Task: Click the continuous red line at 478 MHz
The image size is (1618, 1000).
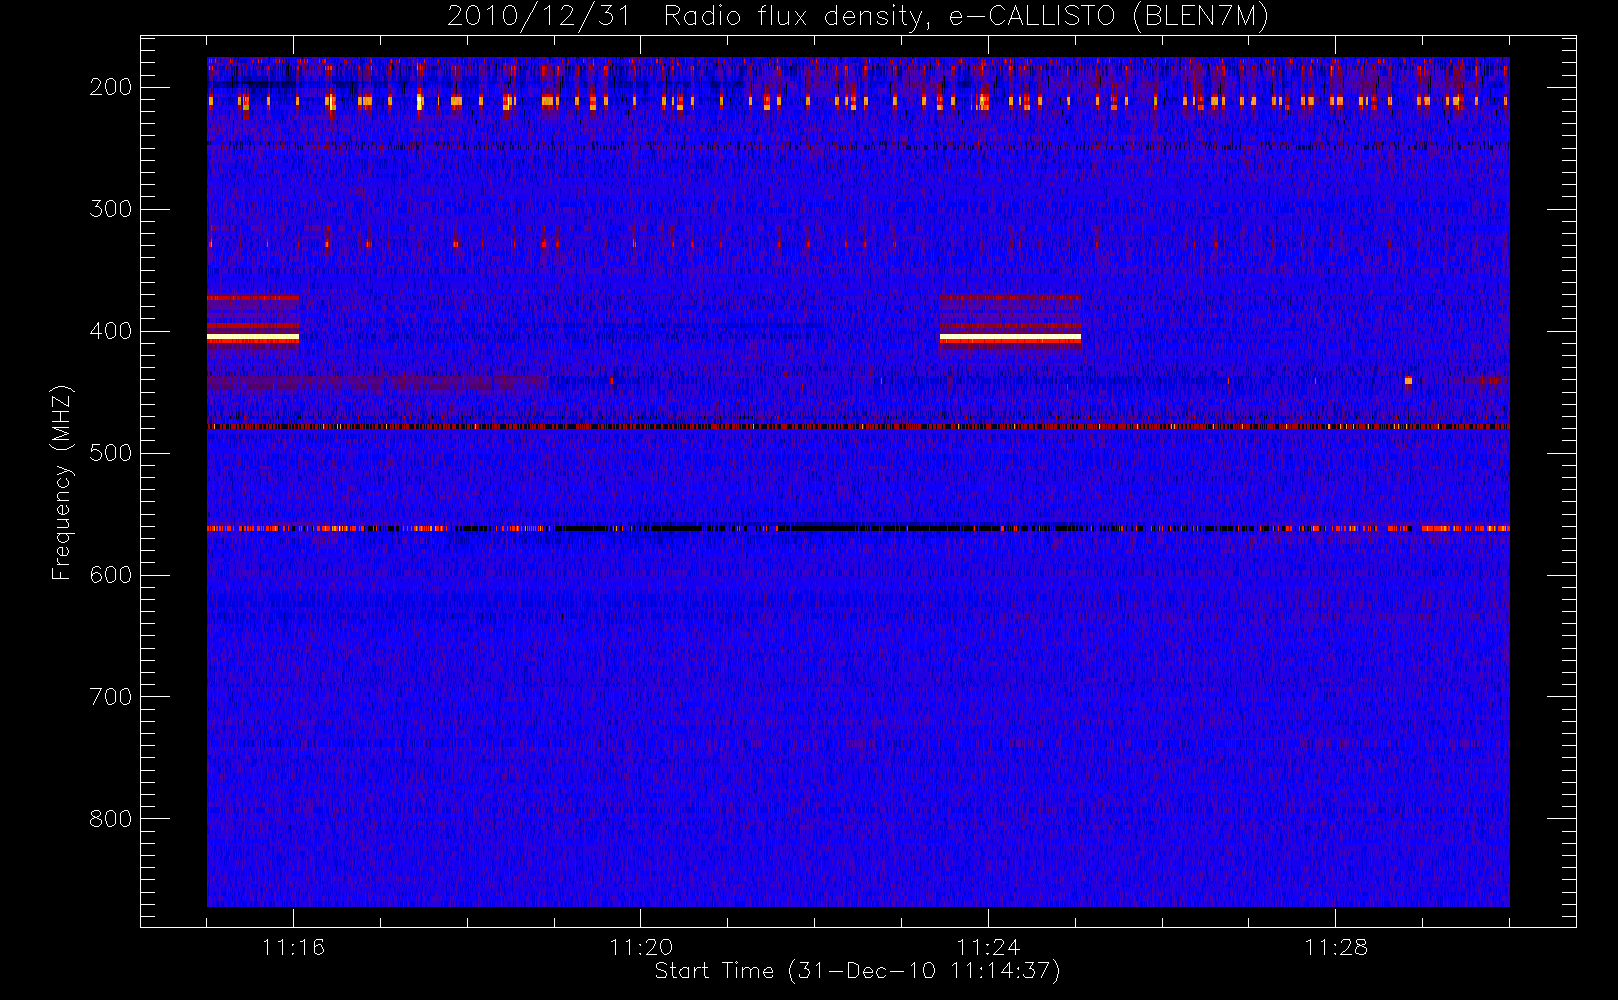Action: (x=858, y=427)
